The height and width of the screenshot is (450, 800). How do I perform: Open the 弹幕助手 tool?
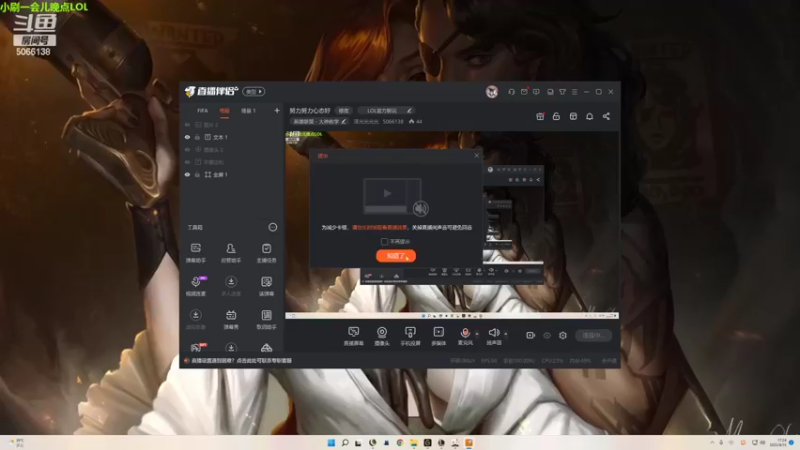[x=196, y=253]
